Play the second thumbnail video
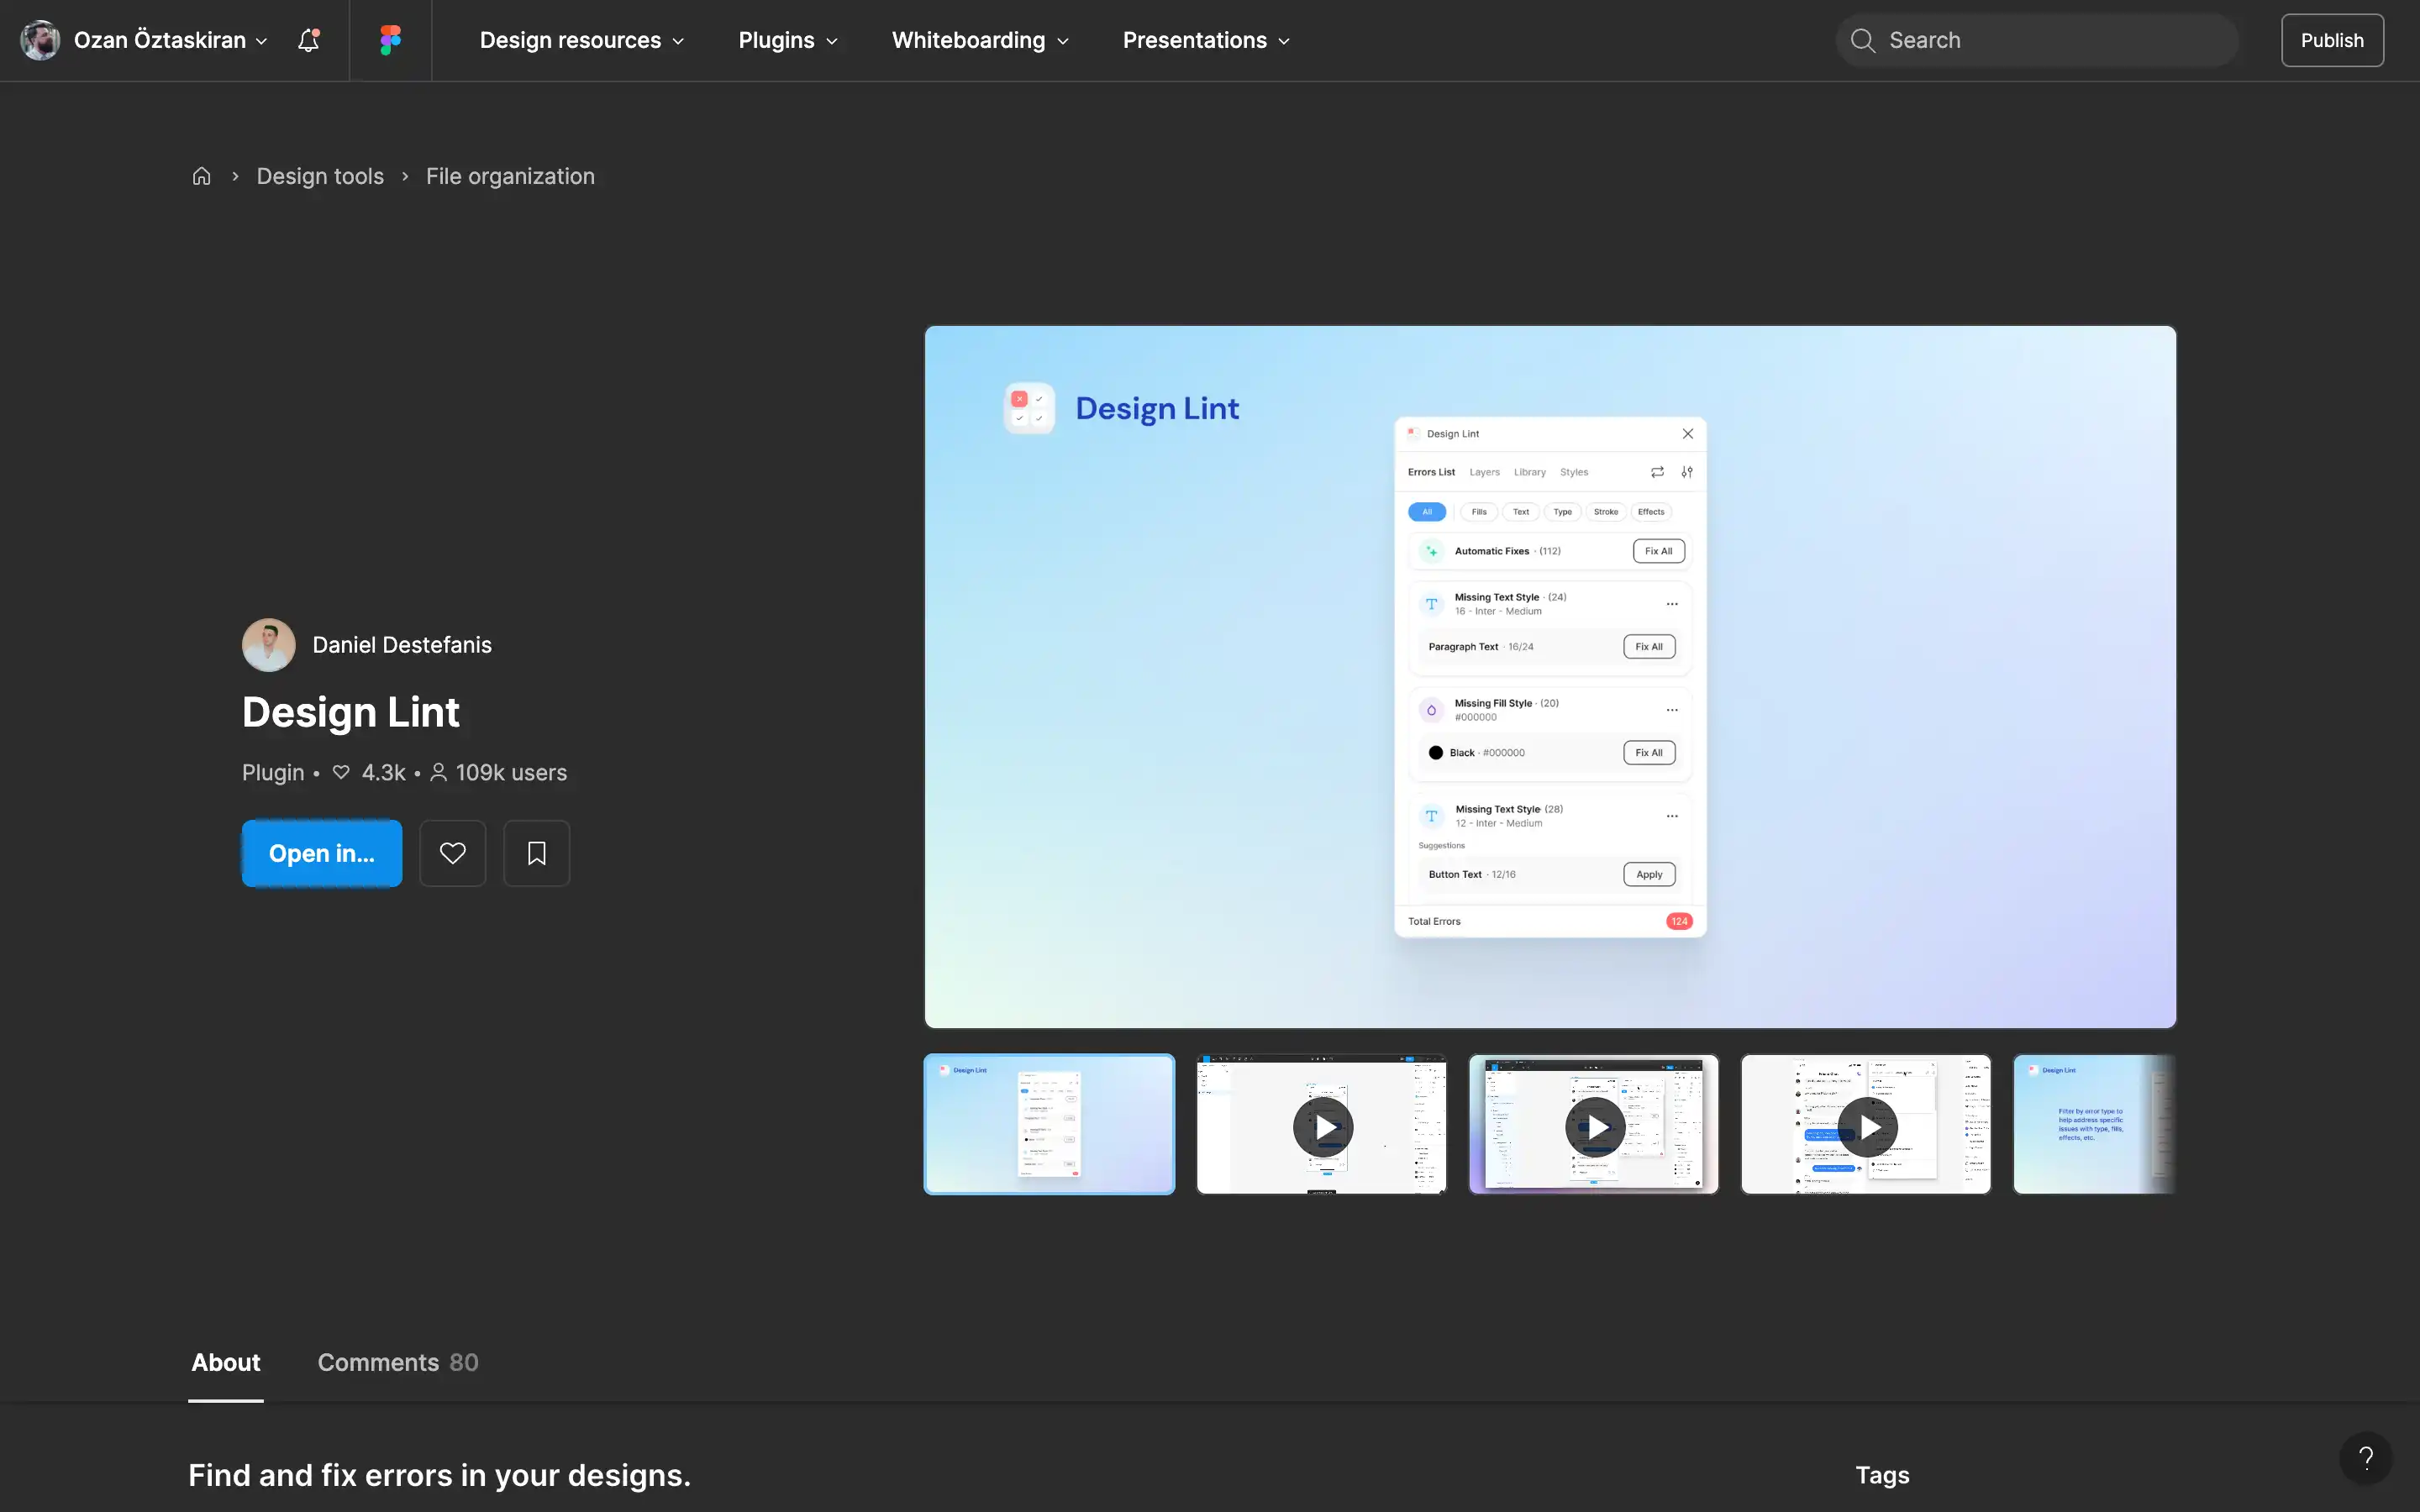The image size is (2420, 1512). 1322,1127
